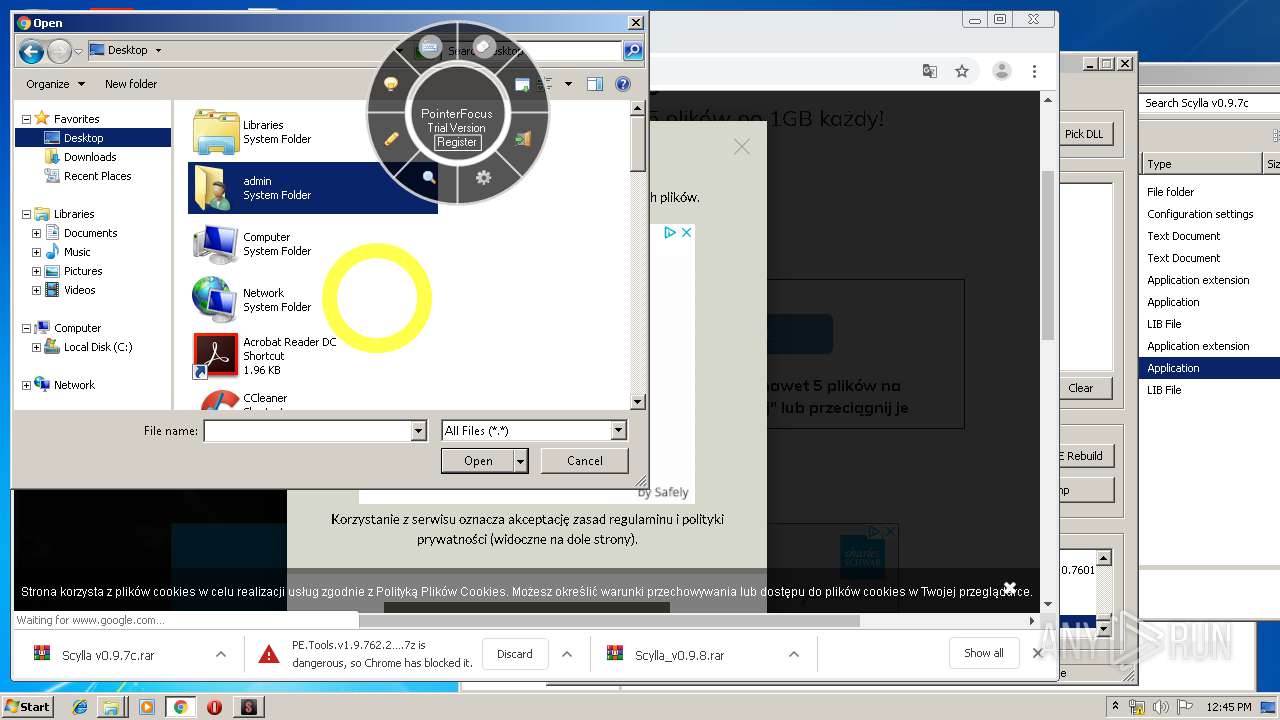Click New folder button

point(131,84)
